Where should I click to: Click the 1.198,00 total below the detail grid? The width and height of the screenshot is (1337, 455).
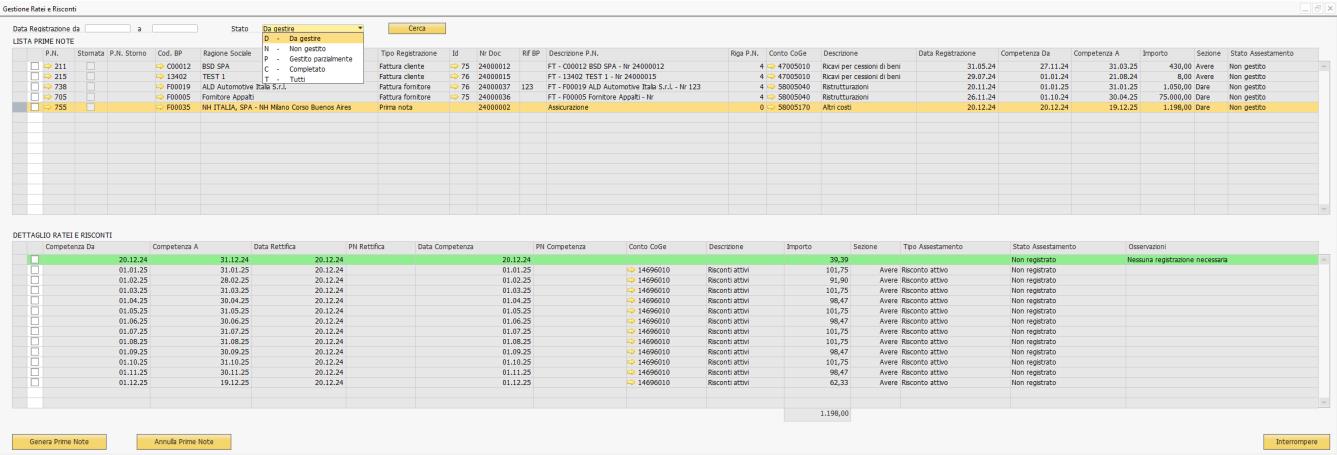[x=818, y=412]
